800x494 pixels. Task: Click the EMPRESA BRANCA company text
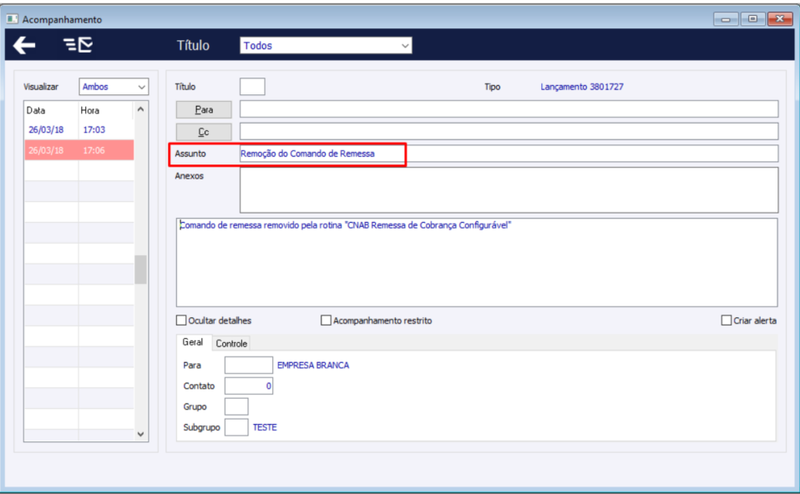pos(313,365)
